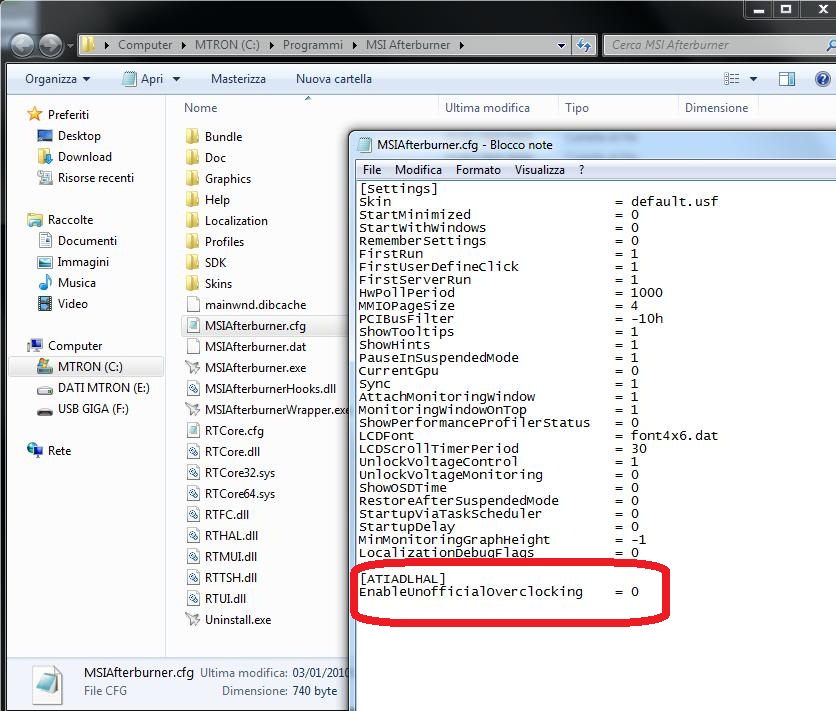
Task: Select the USB GIGA (F:) drive
Action: pos(83,409)
